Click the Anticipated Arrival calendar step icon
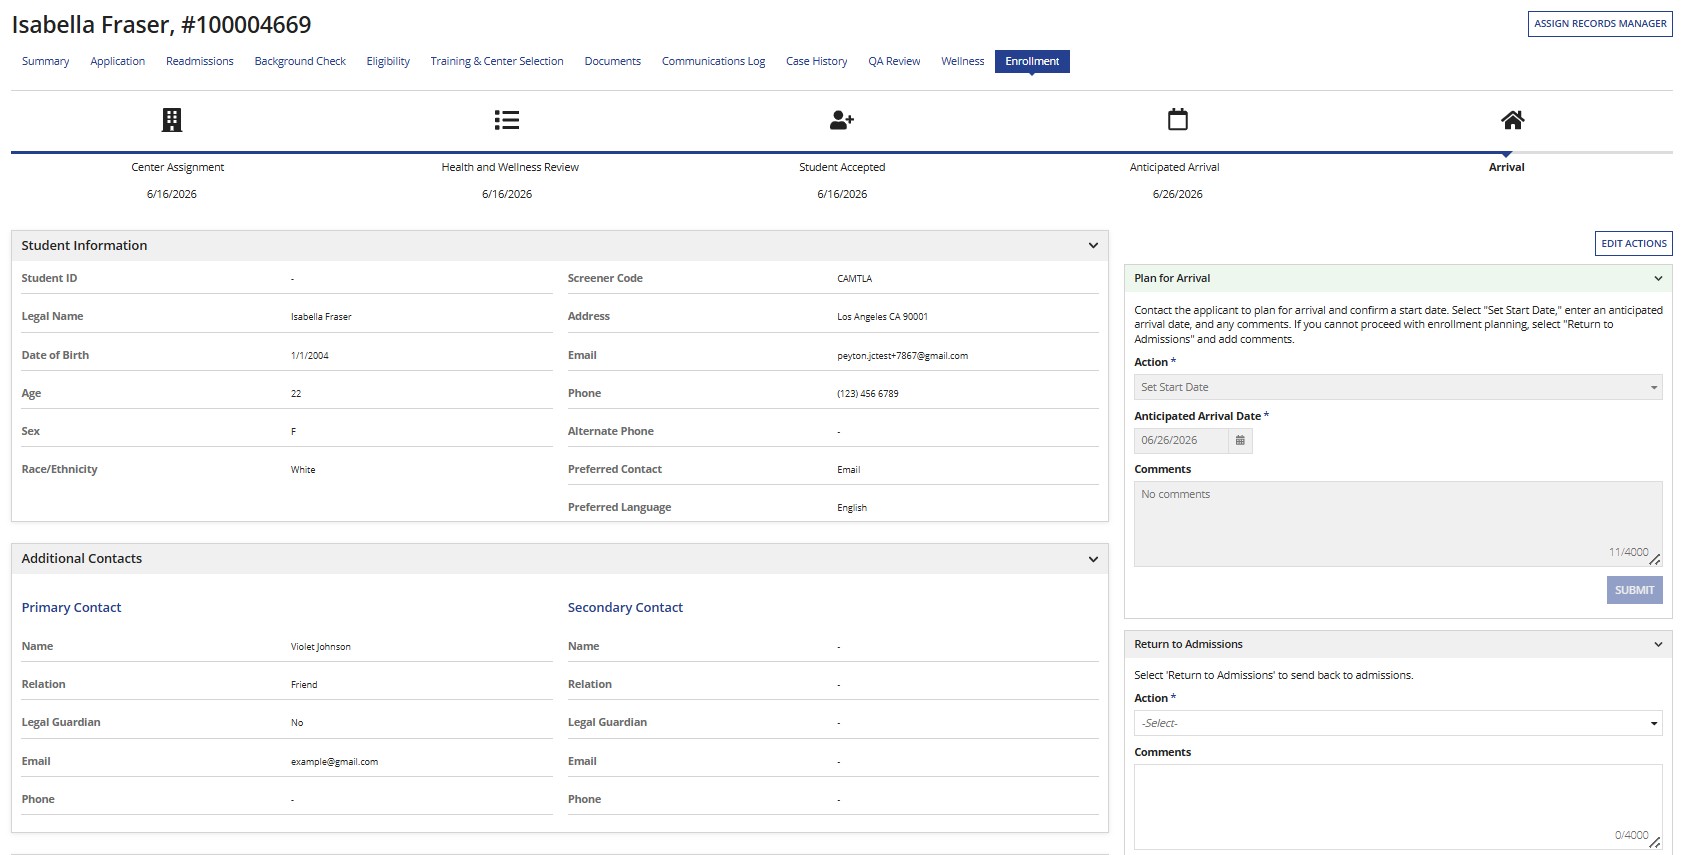 1178,120
